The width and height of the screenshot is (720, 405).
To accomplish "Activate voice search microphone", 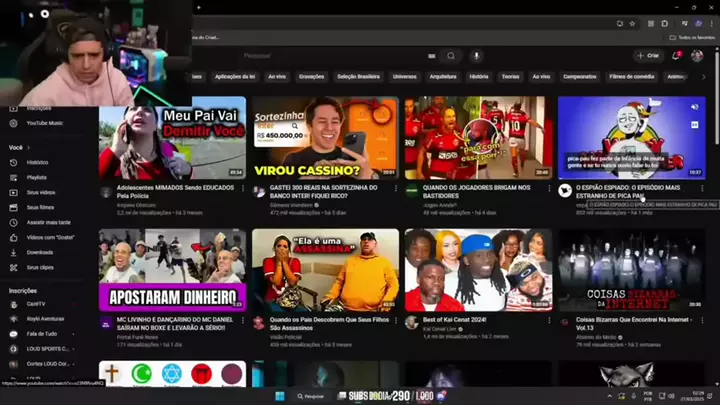I will [x=476, y=56].
